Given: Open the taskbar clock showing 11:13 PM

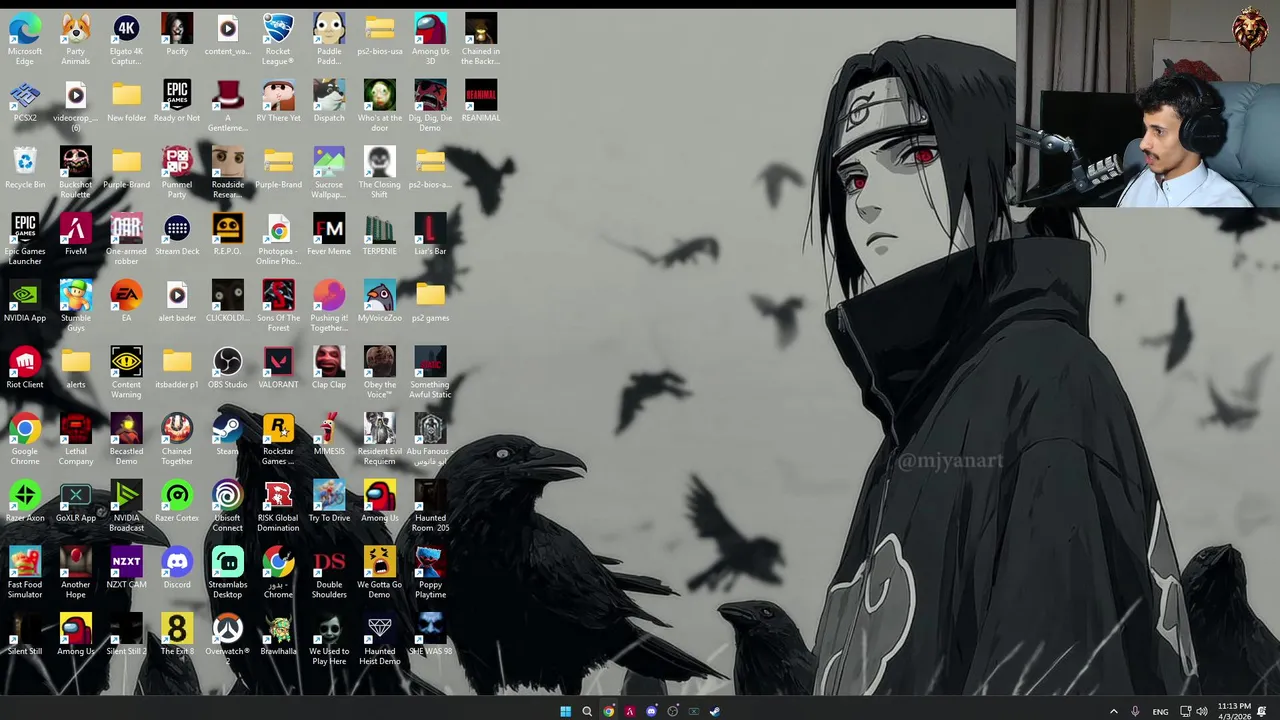Looking at the screenshot, I should click(x=1234, y=711).
